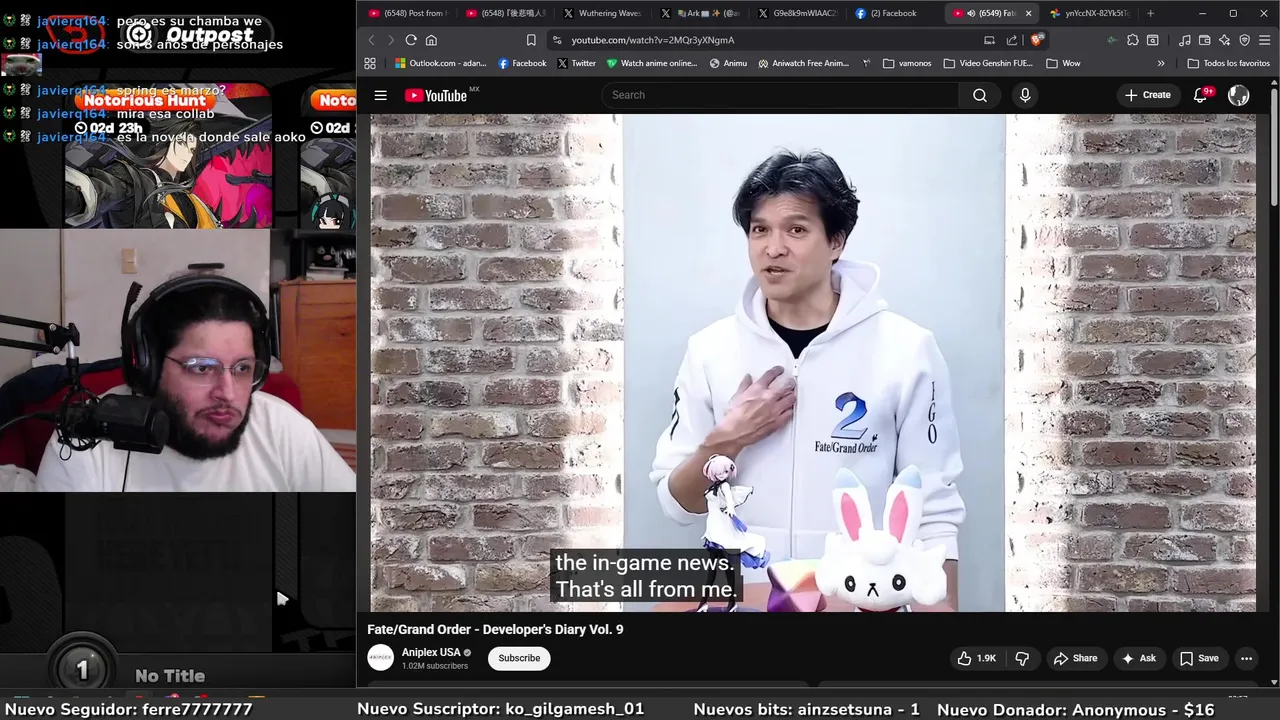Open the vamonos bookmarks folder
Image resolution: width=1280 pixels, height=720 pixels.
907,63
